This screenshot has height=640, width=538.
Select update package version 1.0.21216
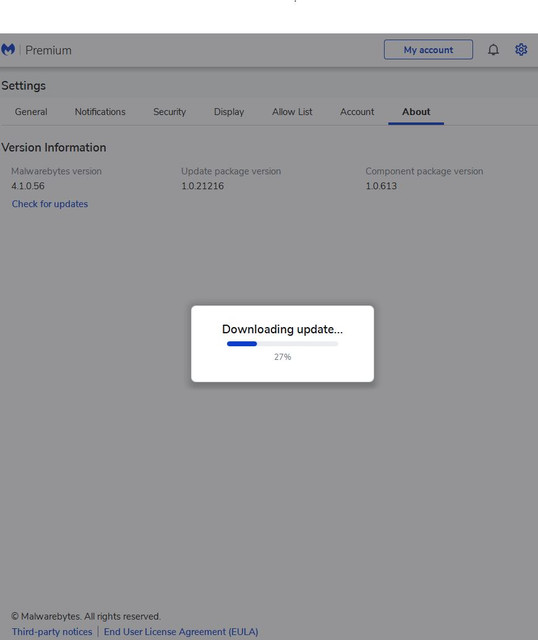click(x=202, y=186)
